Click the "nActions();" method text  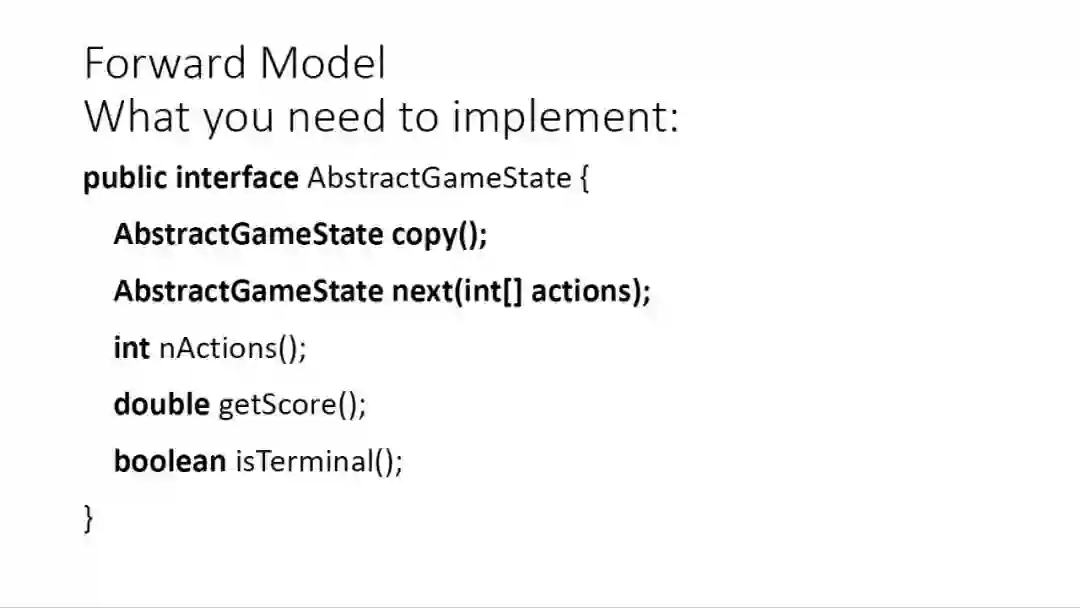click(x=232, y=348)
